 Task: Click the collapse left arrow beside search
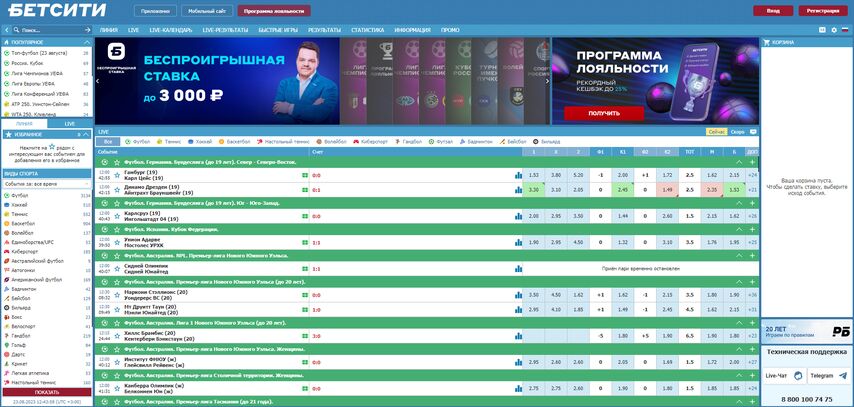(7, 30)
